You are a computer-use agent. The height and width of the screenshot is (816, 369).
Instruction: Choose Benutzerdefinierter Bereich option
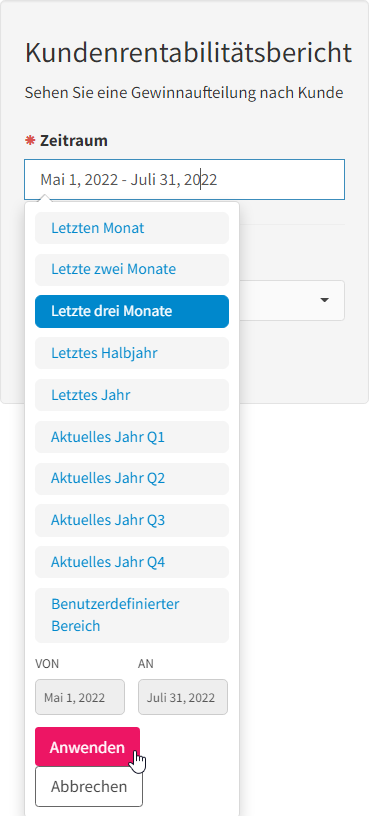click(132, 615)
